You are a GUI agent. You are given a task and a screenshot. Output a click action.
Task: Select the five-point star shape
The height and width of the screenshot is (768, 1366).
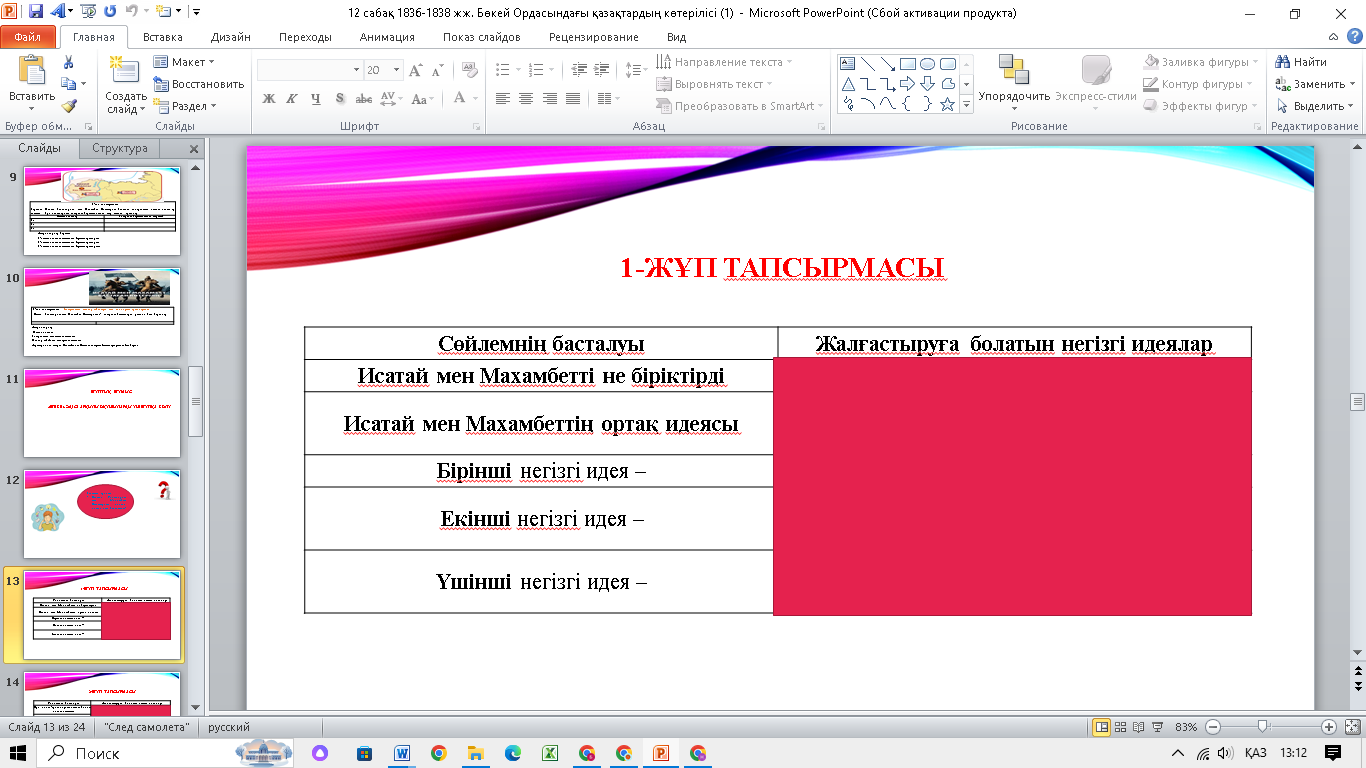point(948,104)
